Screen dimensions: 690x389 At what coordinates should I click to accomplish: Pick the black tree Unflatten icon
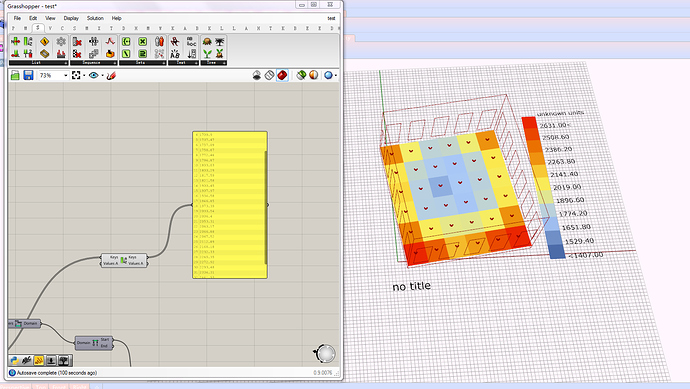point(219,41)
